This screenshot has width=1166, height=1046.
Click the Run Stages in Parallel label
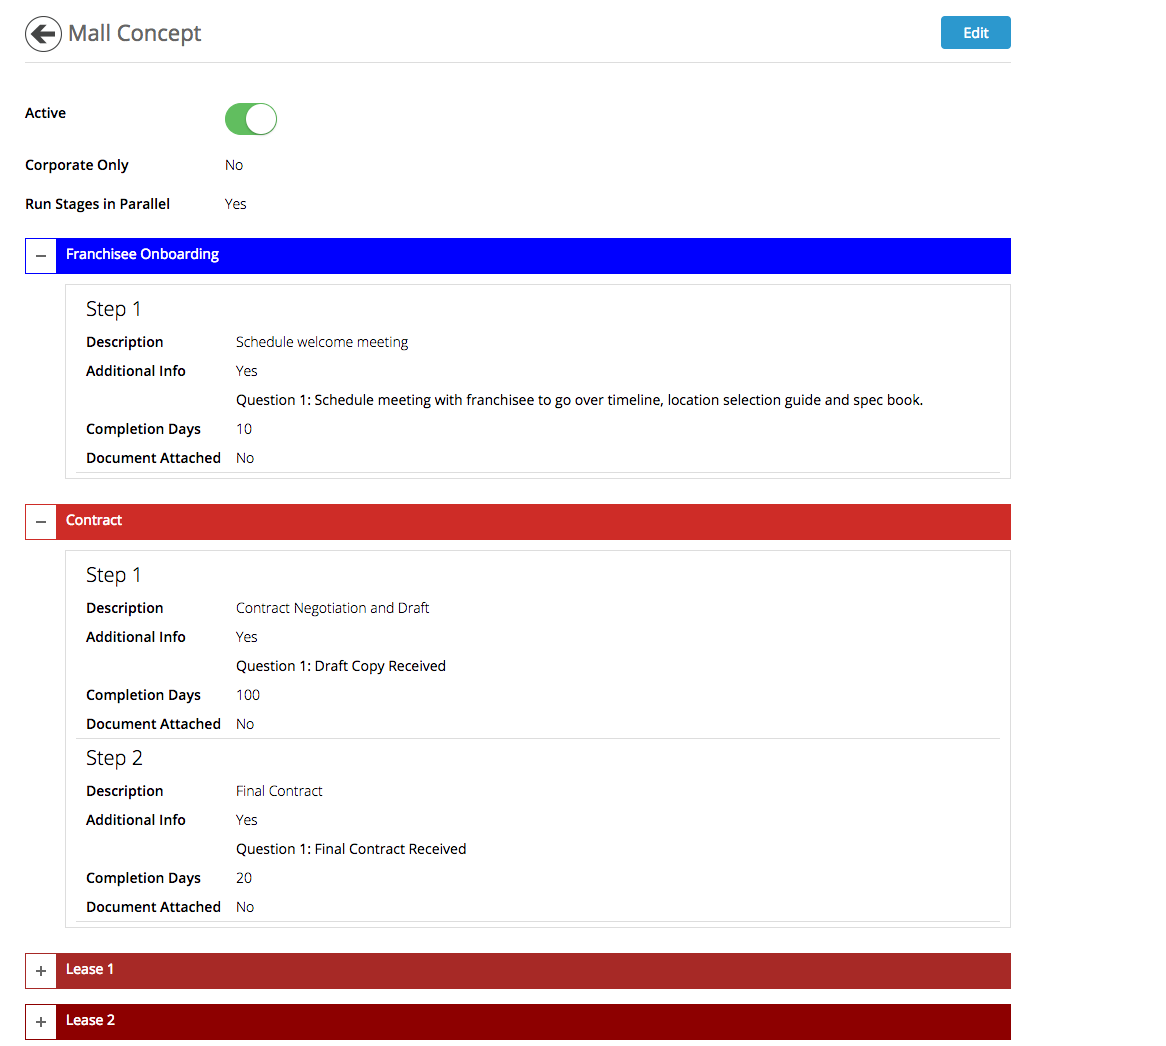point(97,204)
